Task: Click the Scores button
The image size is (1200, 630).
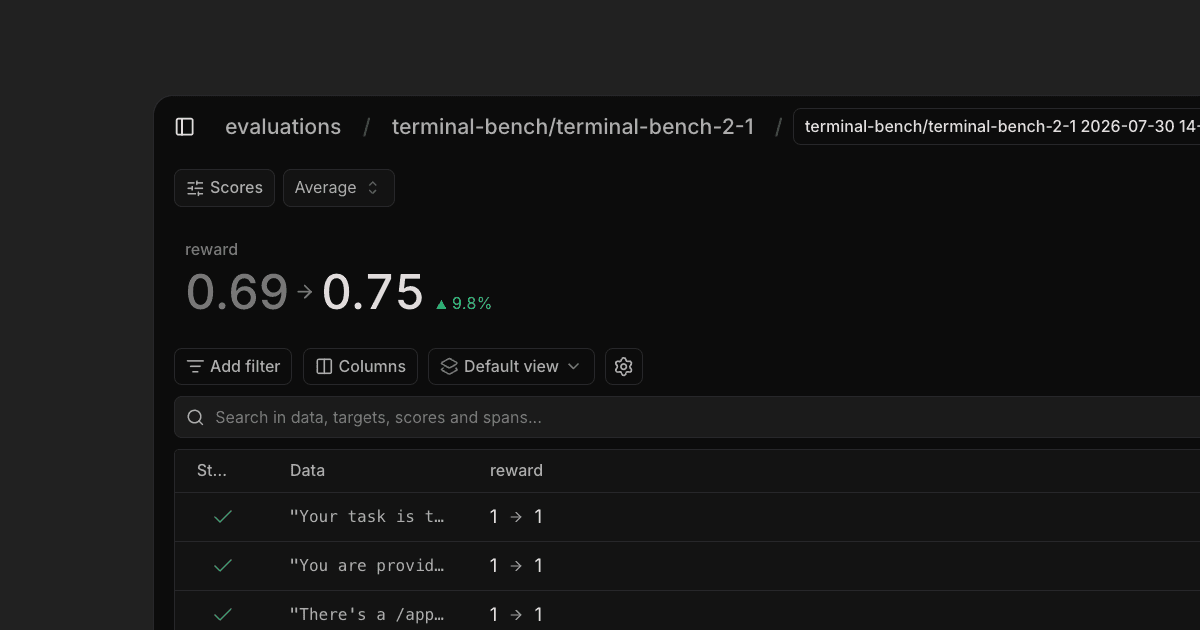Action: coord(224,188)
